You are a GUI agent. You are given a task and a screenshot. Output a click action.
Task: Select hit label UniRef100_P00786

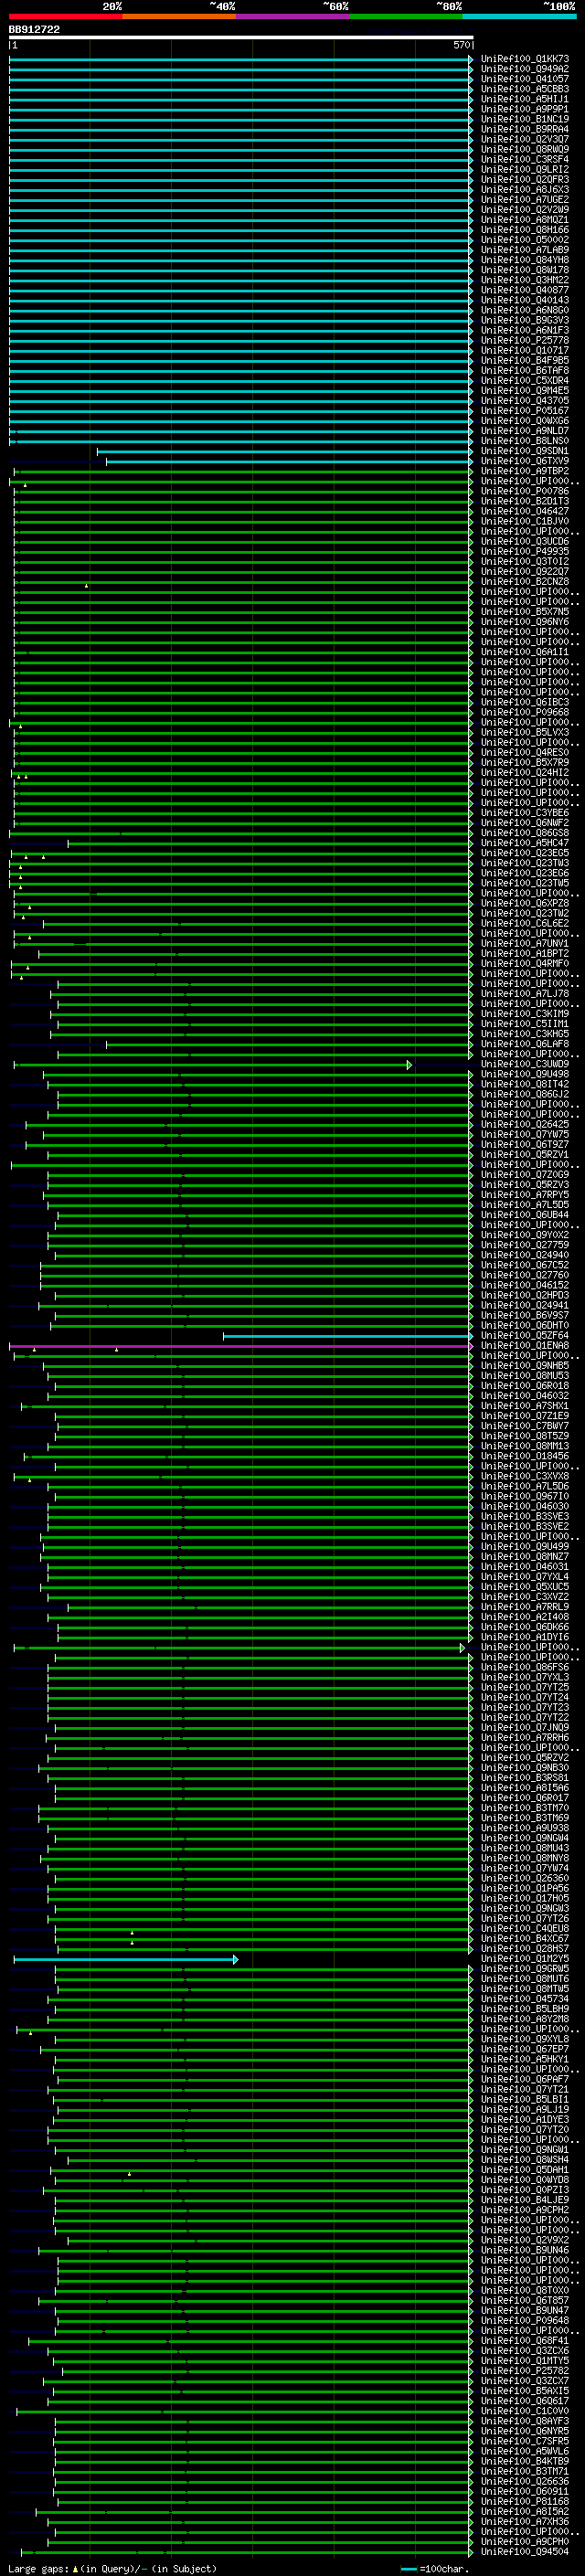point(524,491)
